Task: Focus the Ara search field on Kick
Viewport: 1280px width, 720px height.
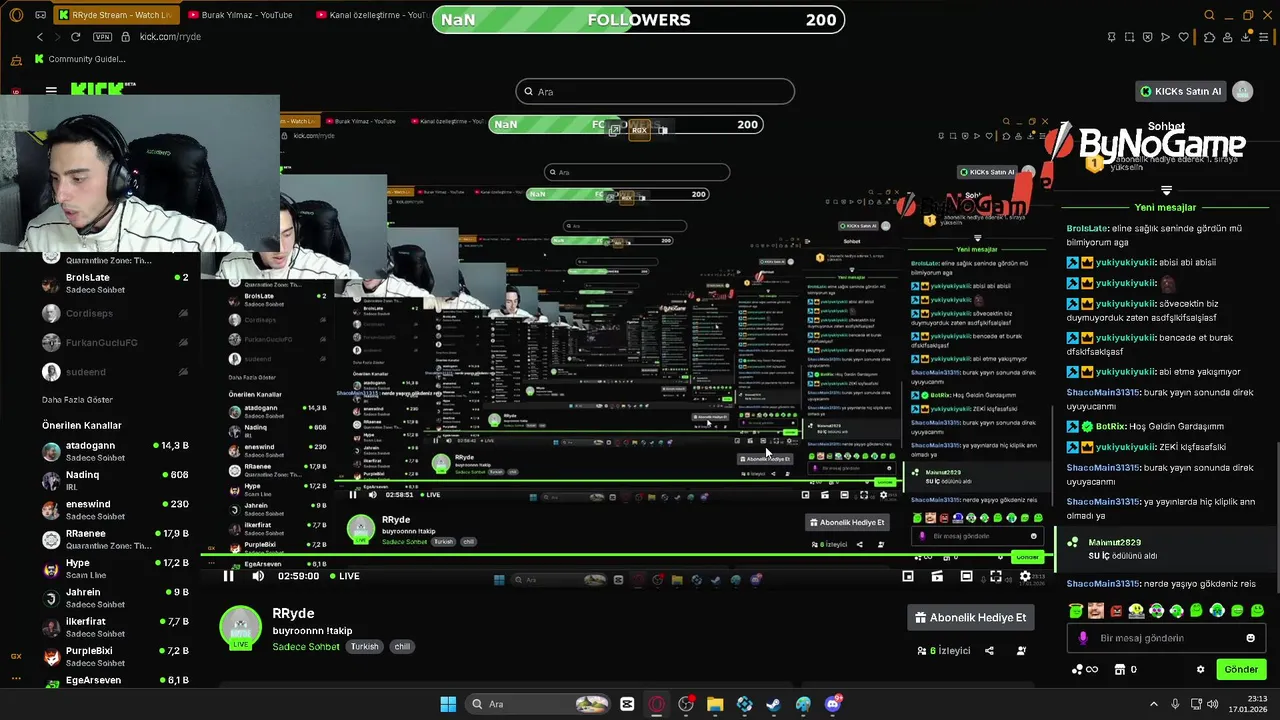Action: coord(655,92)
